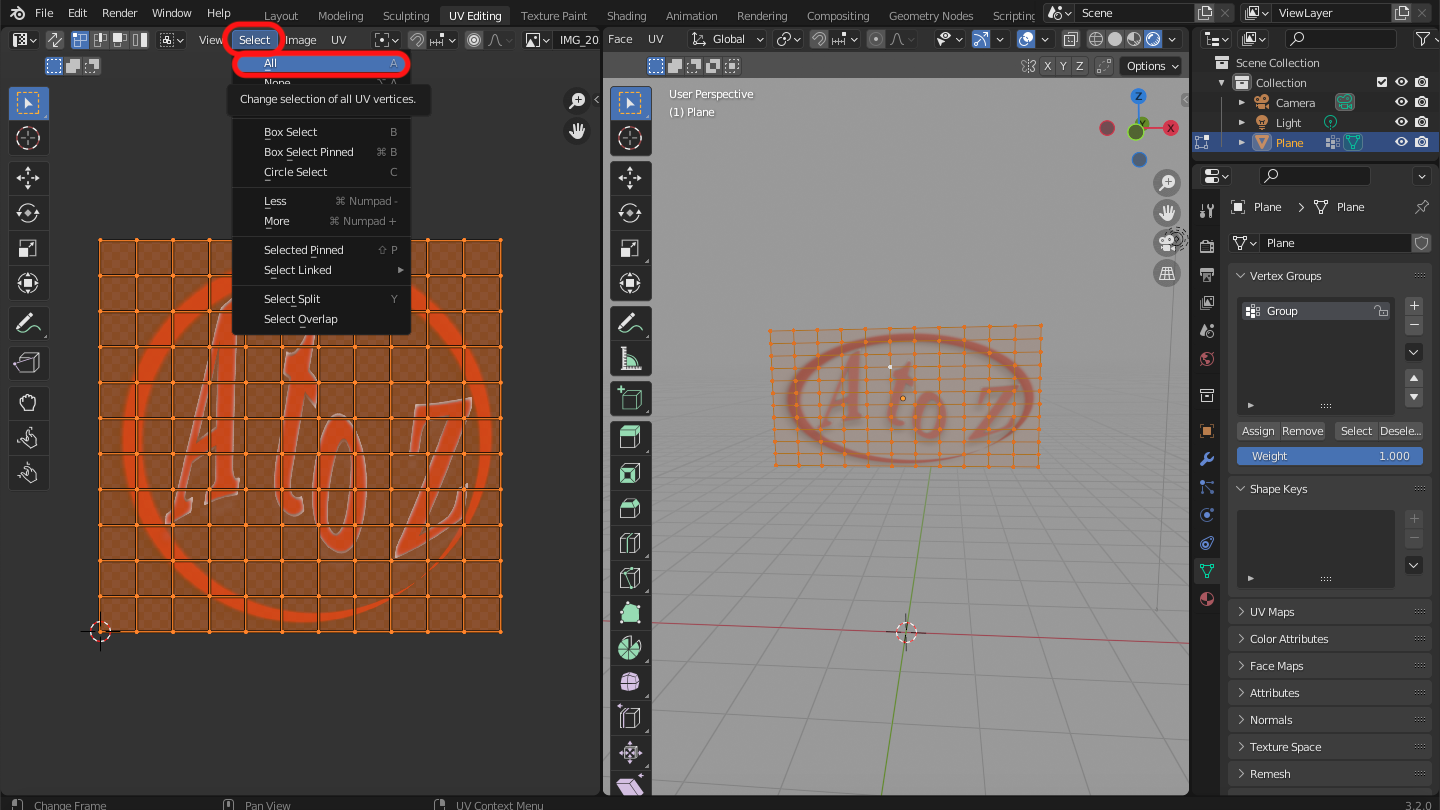Expand the Color Attributes panel
The width and height of the screenshot is (1440, 810).
[1241, 639]
